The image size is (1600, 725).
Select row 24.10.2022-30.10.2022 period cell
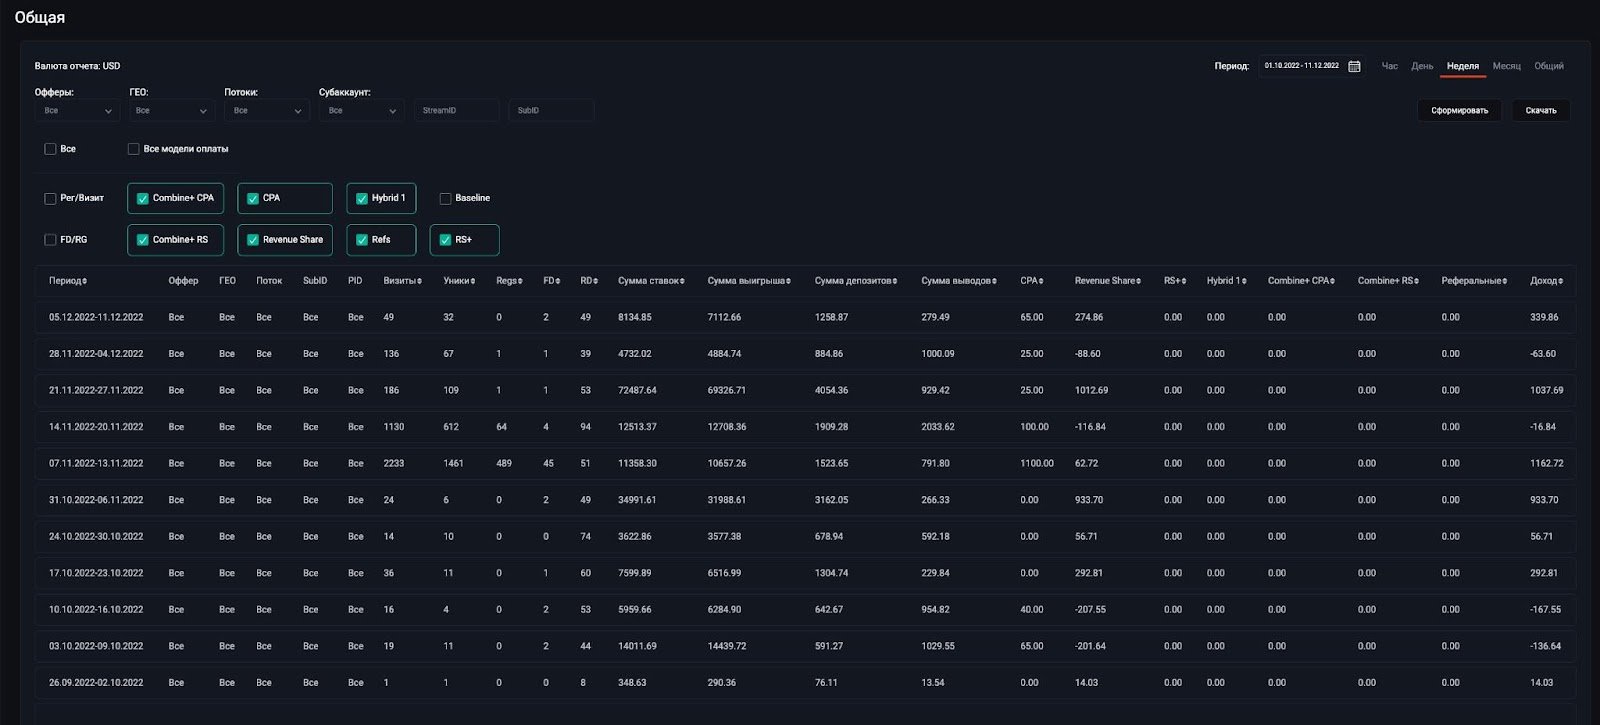point(96,536)
